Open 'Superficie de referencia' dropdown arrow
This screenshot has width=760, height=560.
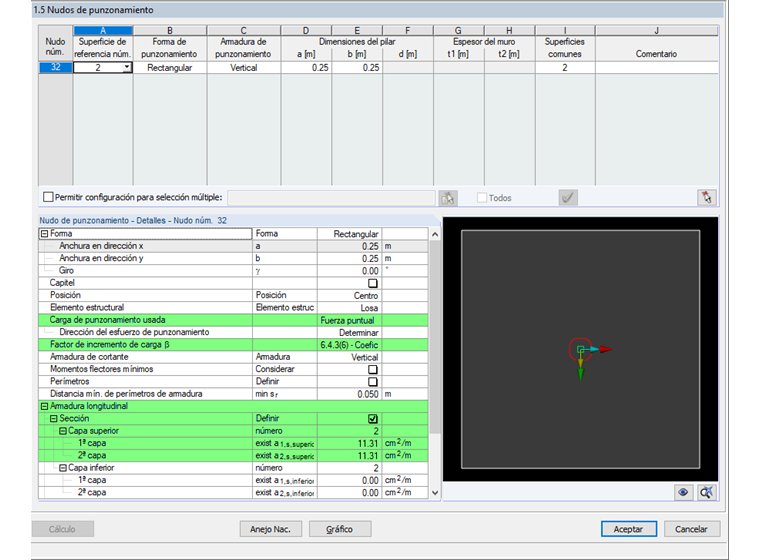127,67
